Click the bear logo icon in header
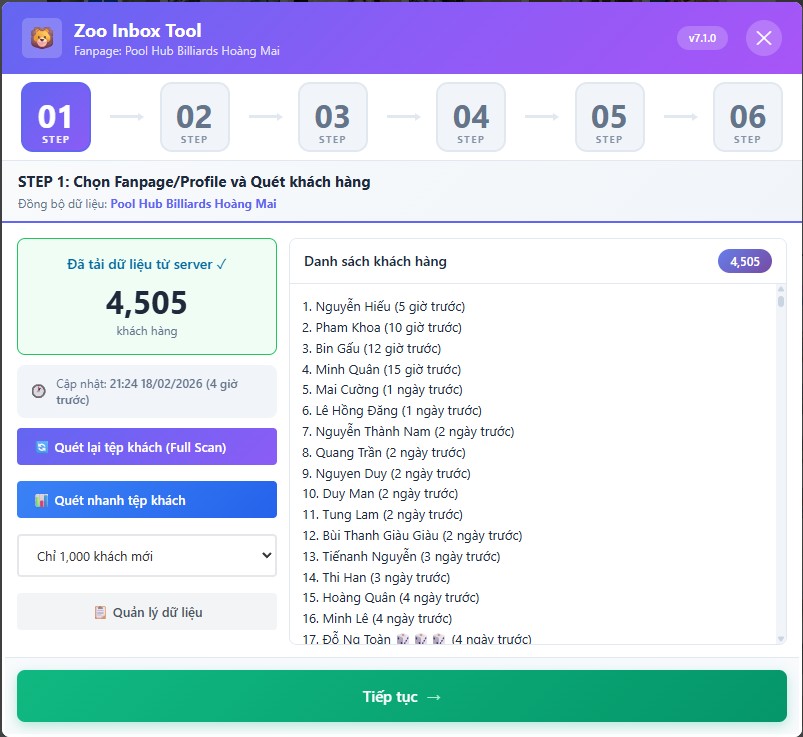 pyautogui.click(x=42, y=38)
